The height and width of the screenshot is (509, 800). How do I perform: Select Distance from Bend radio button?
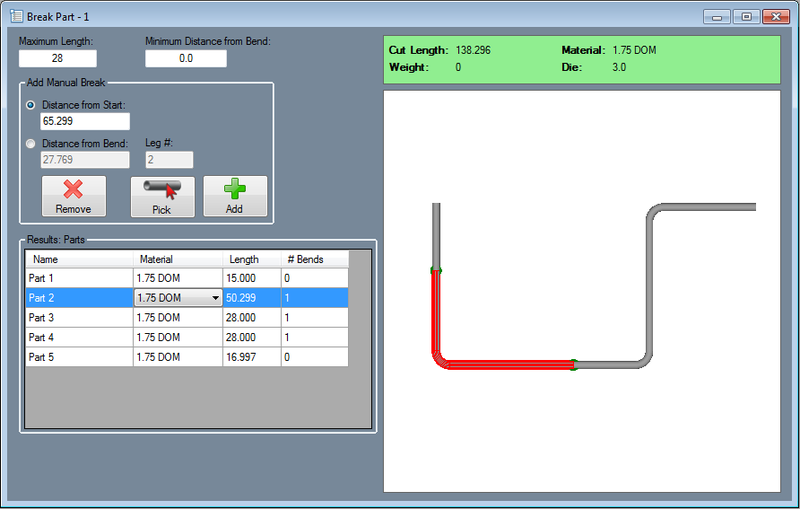tap(31, 144)
